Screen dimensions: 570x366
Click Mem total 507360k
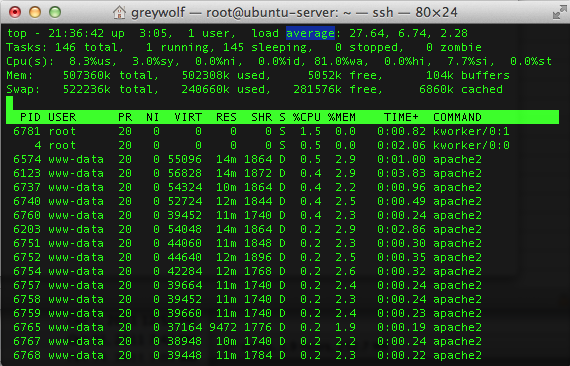click(x=87, y=75)
